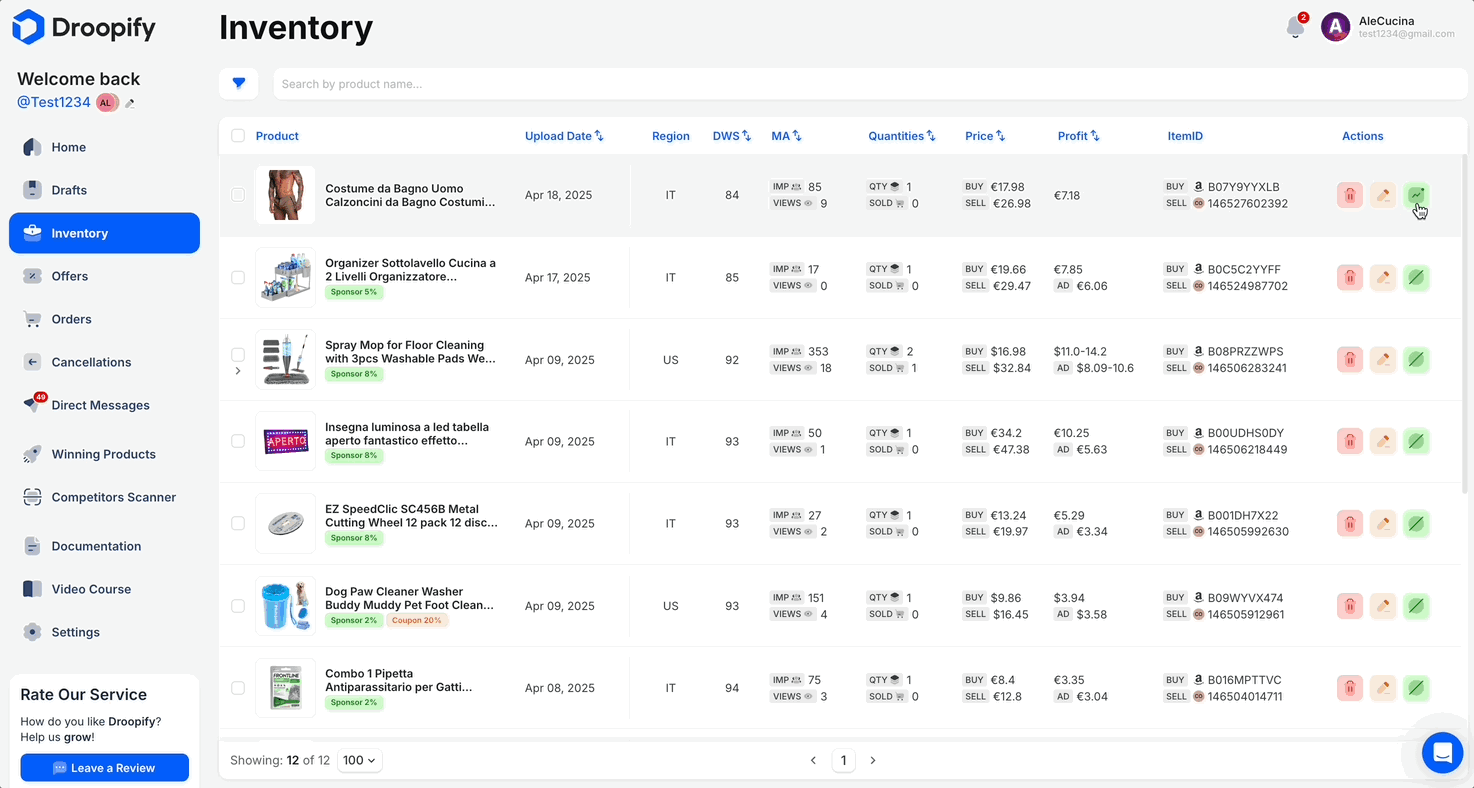The height and width of the screenshot is (788, 1474).
Task: Click the Droopify logo
Action: click(84, 27)
